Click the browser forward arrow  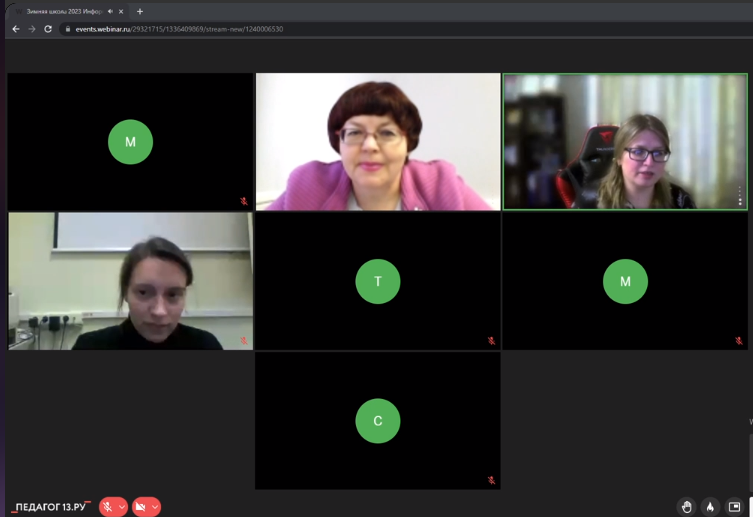pyautogui.click(x=31, y=29)
